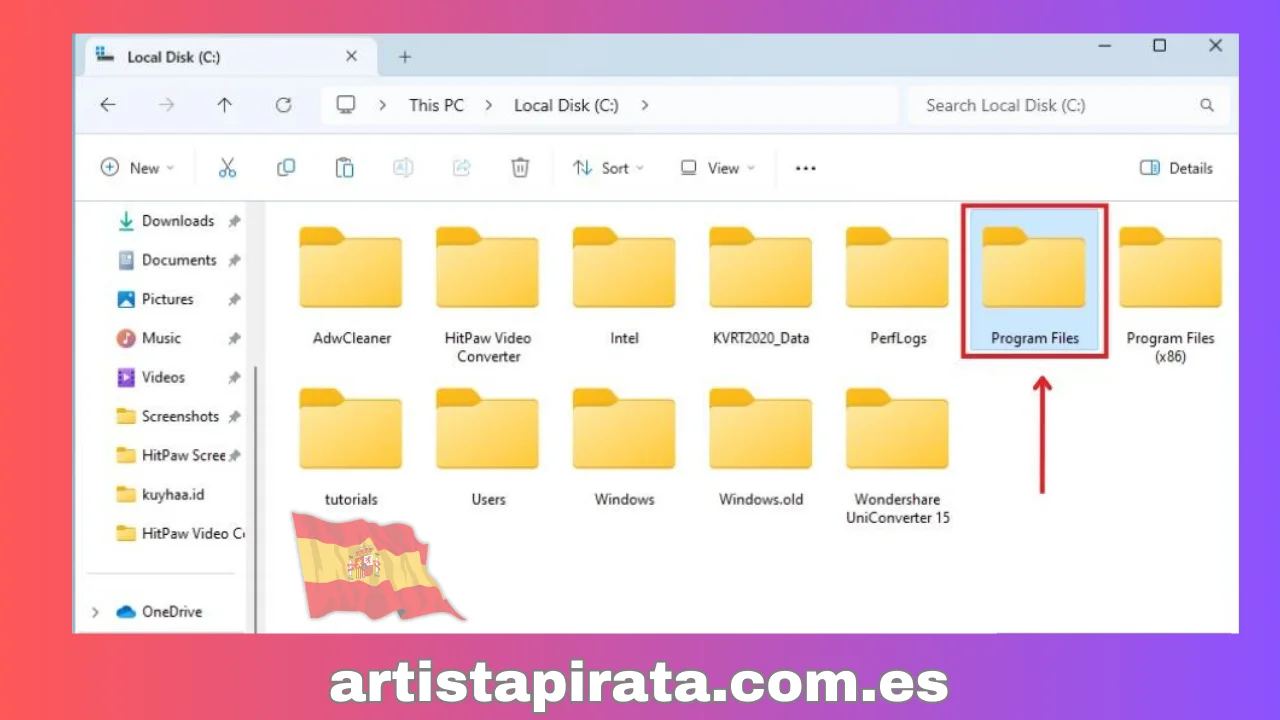Screen dimensions: 1280x720
Task: Select the Paste icon
Action: coord(344,167)
